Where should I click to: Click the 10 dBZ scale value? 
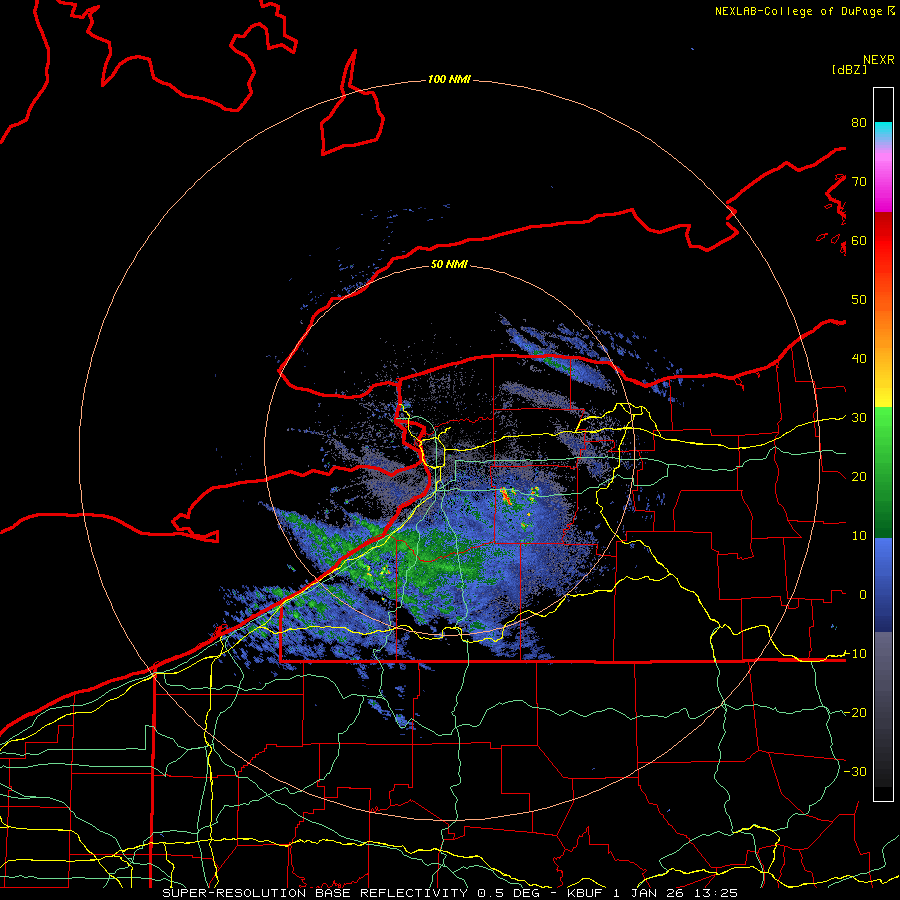point(859,536)
